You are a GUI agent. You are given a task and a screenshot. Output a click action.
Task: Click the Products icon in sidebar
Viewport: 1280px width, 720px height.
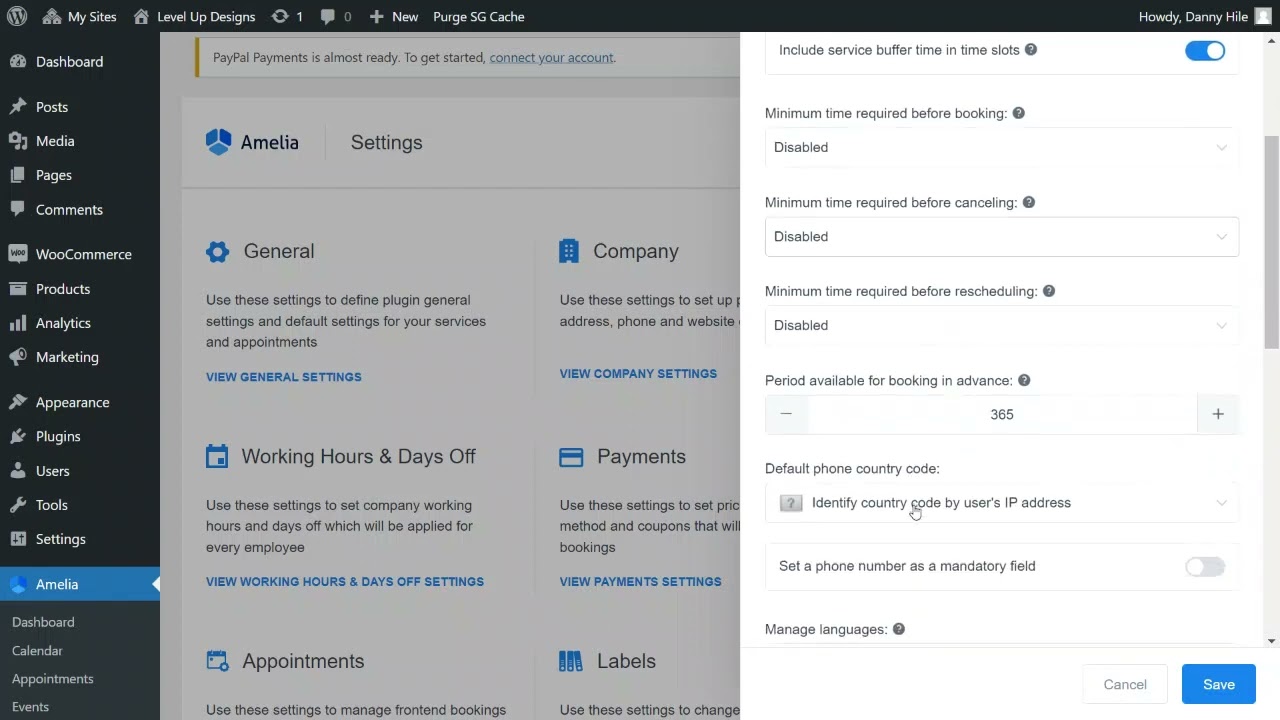pos(18,288)
